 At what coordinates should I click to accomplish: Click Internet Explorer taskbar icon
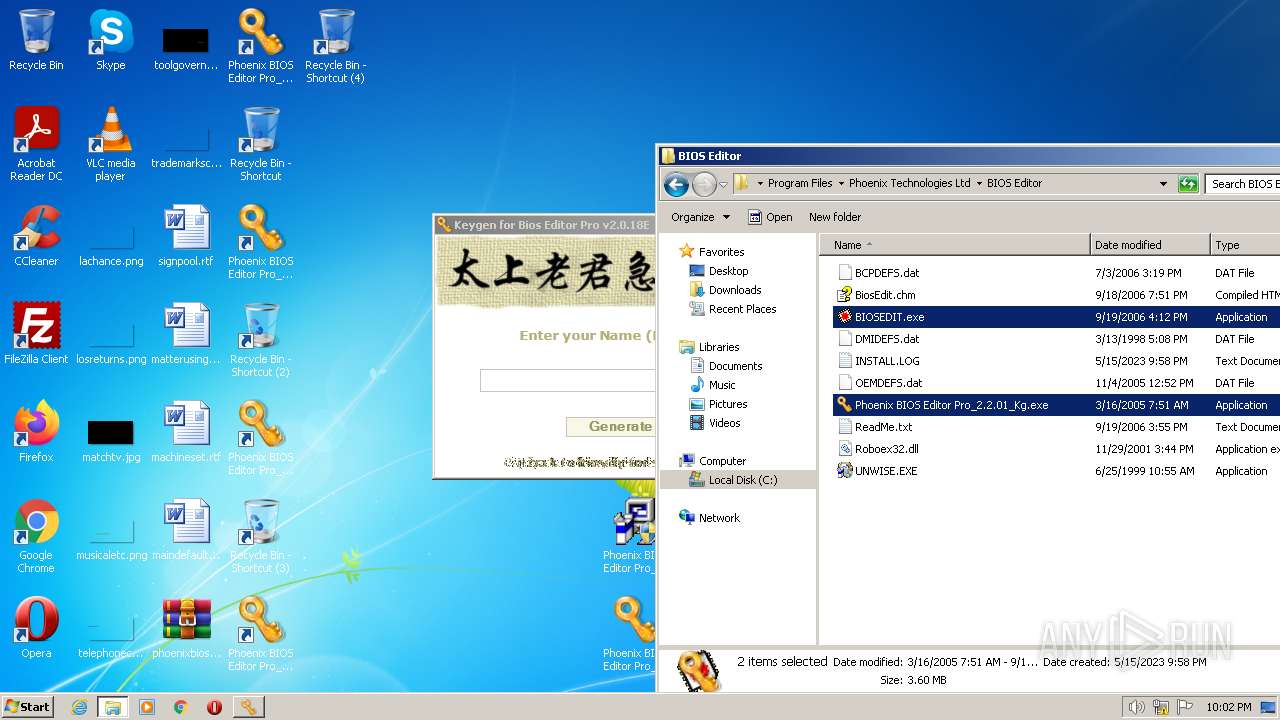[x=79, y=707]
